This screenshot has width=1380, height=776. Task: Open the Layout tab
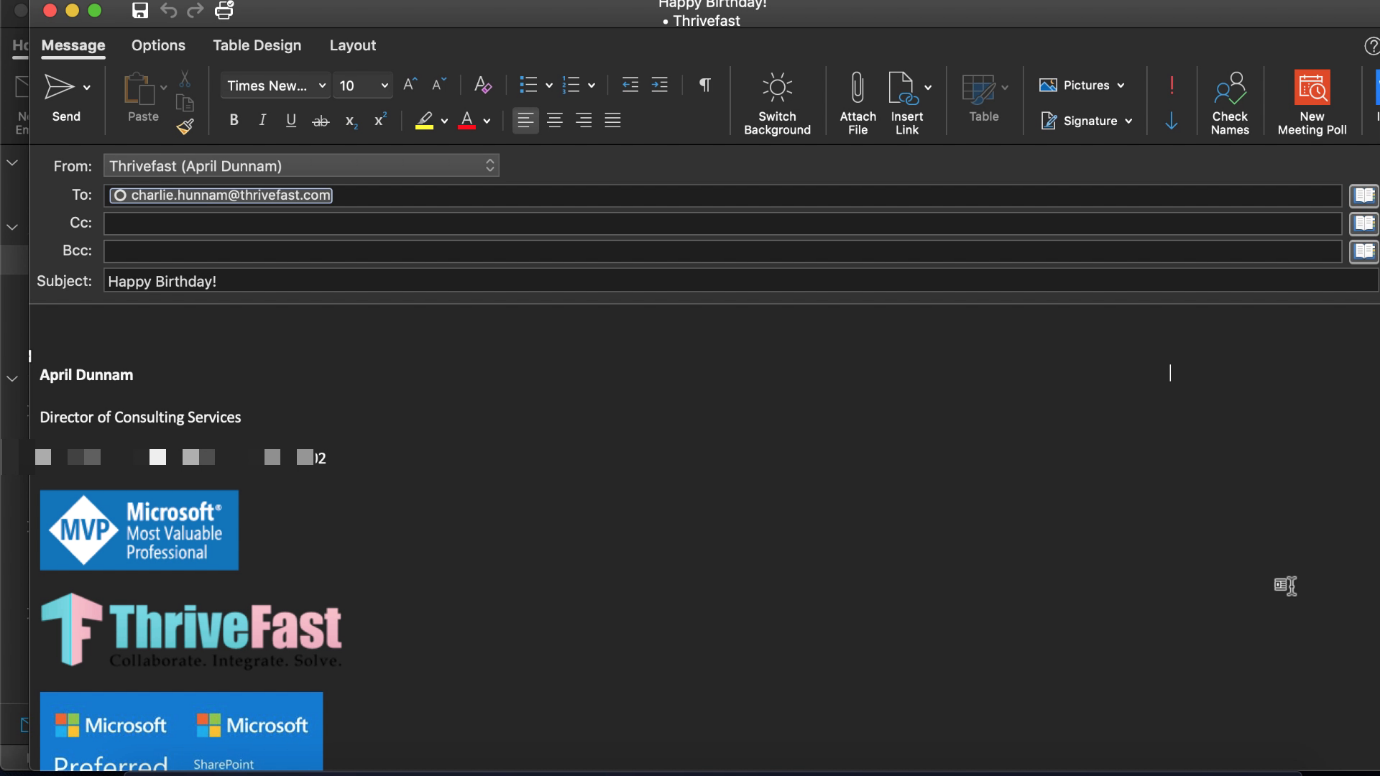click(353, 45)
